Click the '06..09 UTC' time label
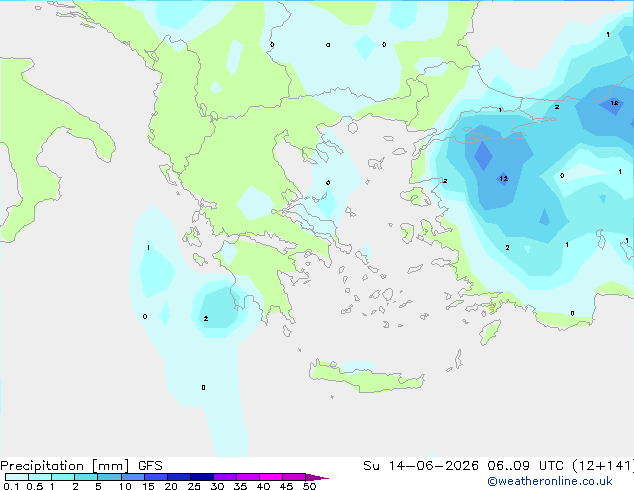The image size is (634, 490). [524, 466]
